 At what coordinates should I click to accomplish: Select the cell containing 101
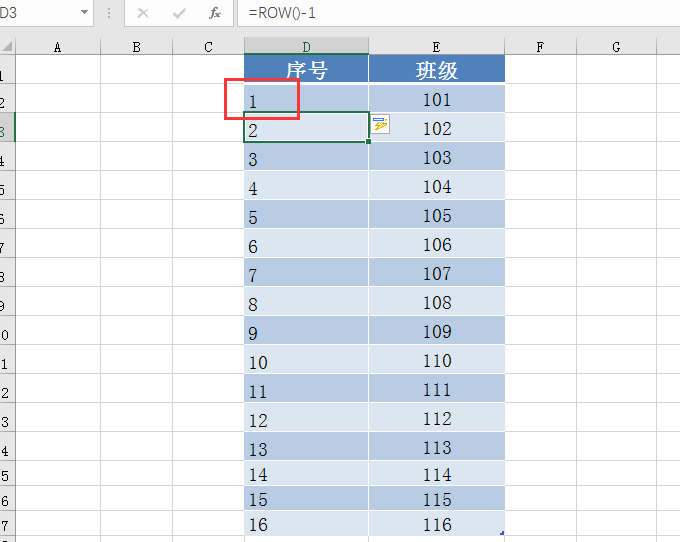click(437, 98)
